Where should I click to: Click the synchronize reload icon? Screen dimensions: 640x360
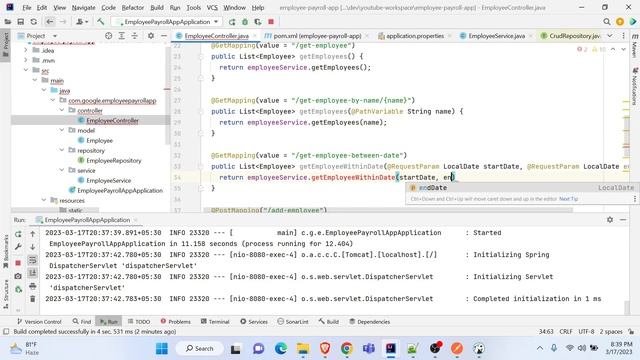tap(34, 22)
